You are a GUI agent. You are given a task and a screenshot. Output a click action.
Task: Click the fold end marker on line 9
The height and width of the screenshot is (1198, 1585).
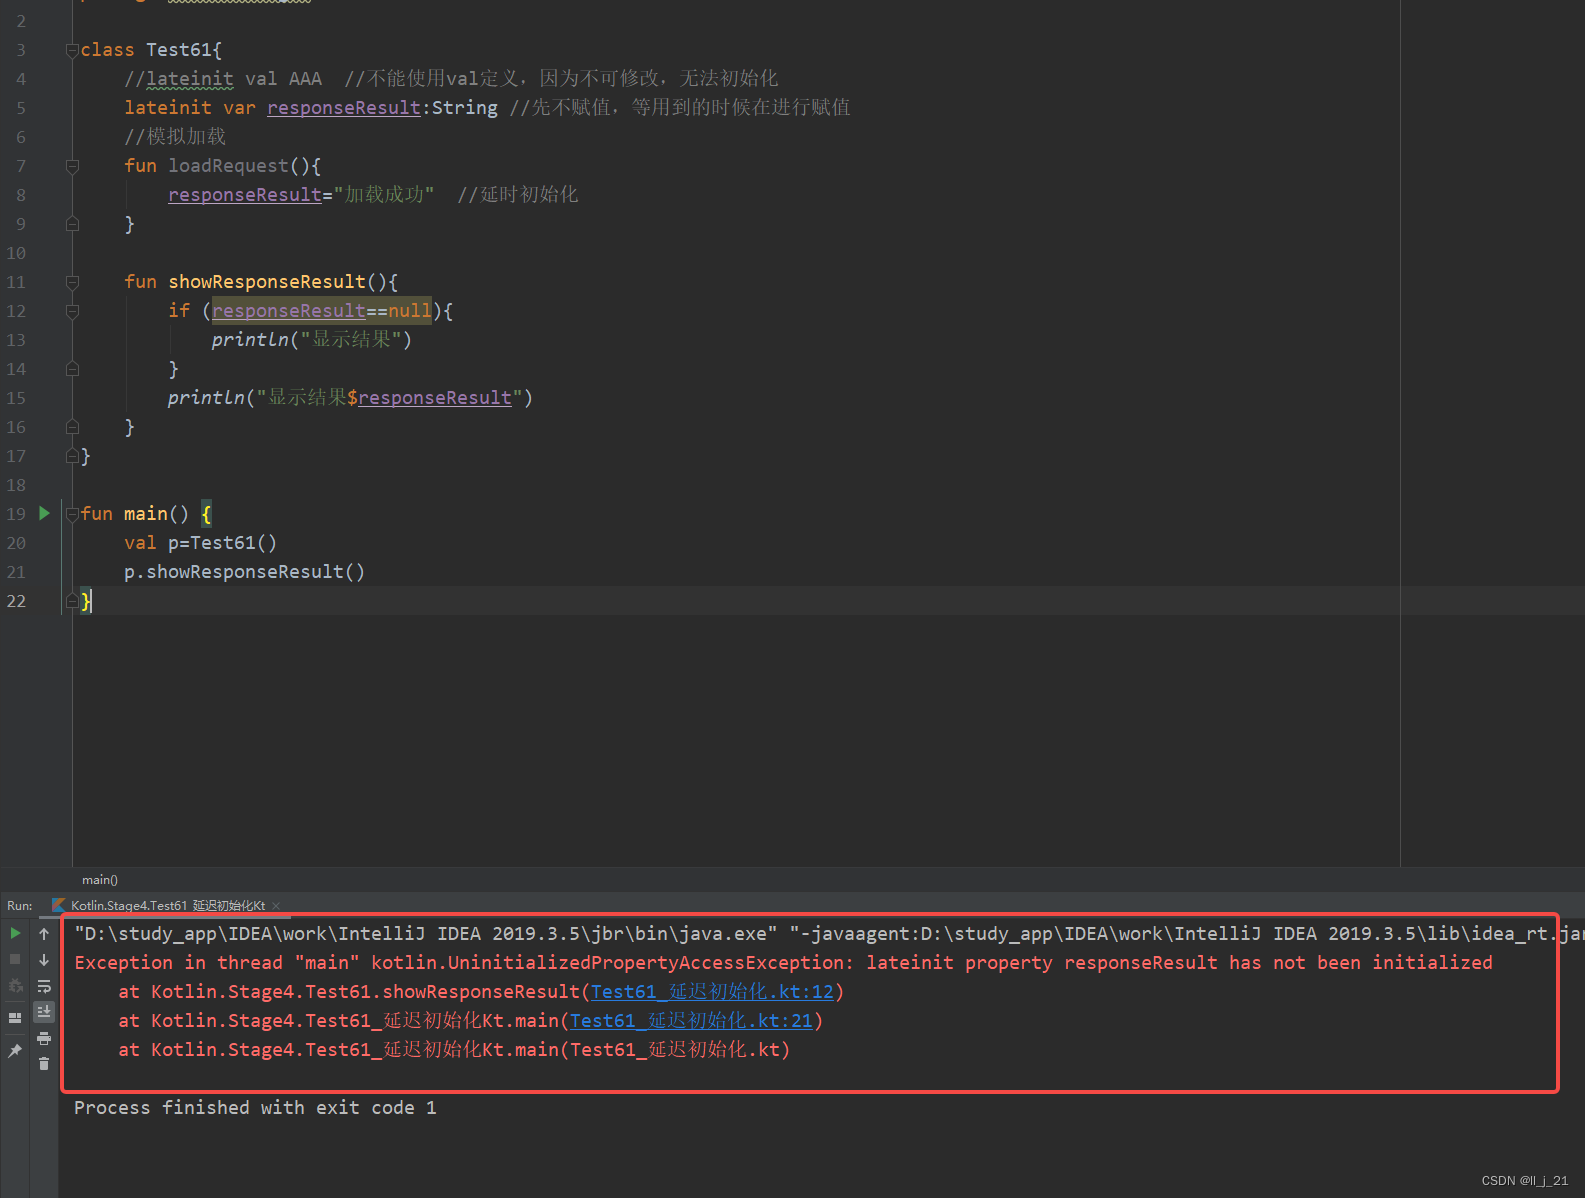pos(72,224)
